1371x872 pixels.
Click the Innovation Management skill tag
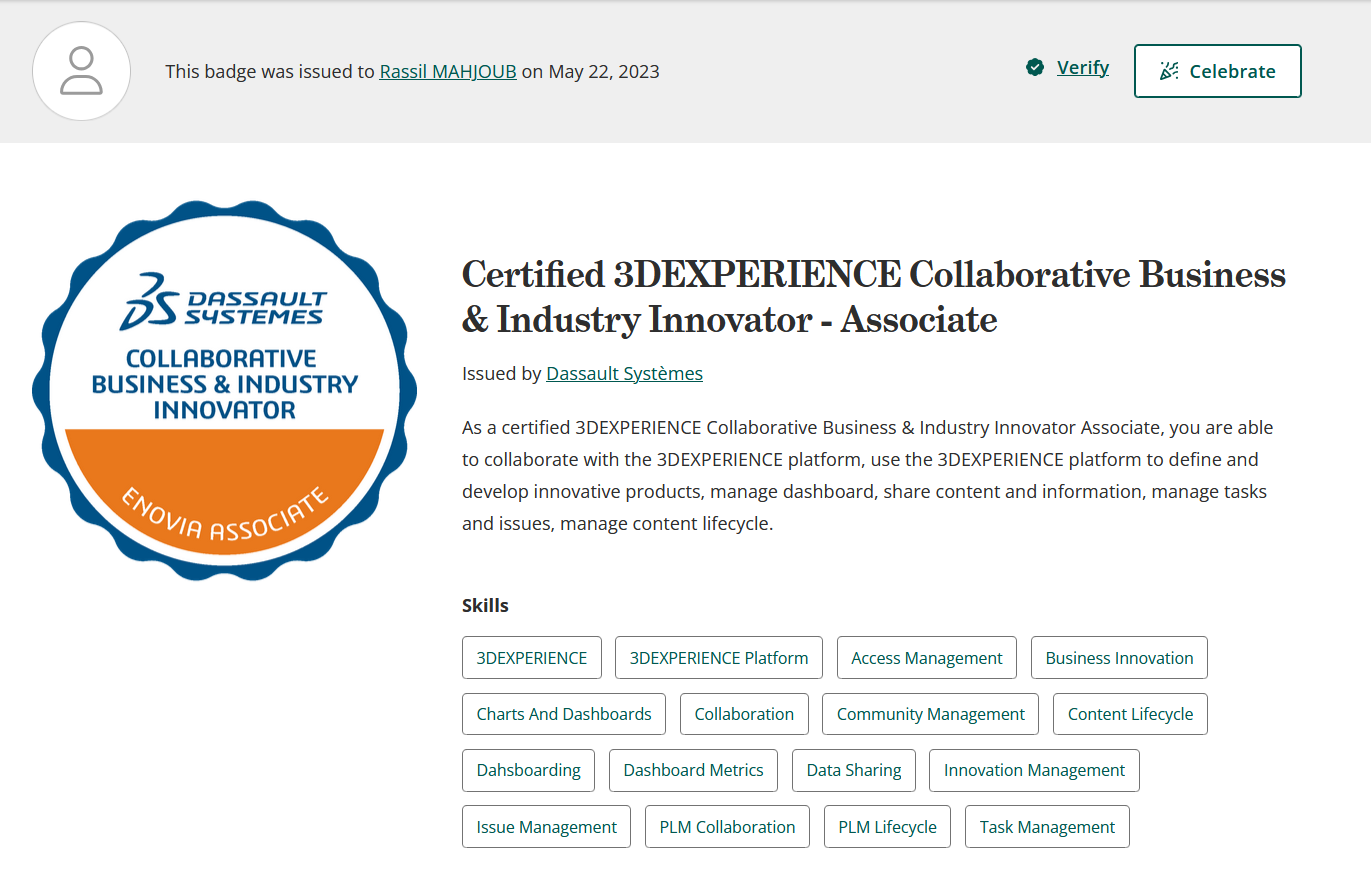(1034, 770)
